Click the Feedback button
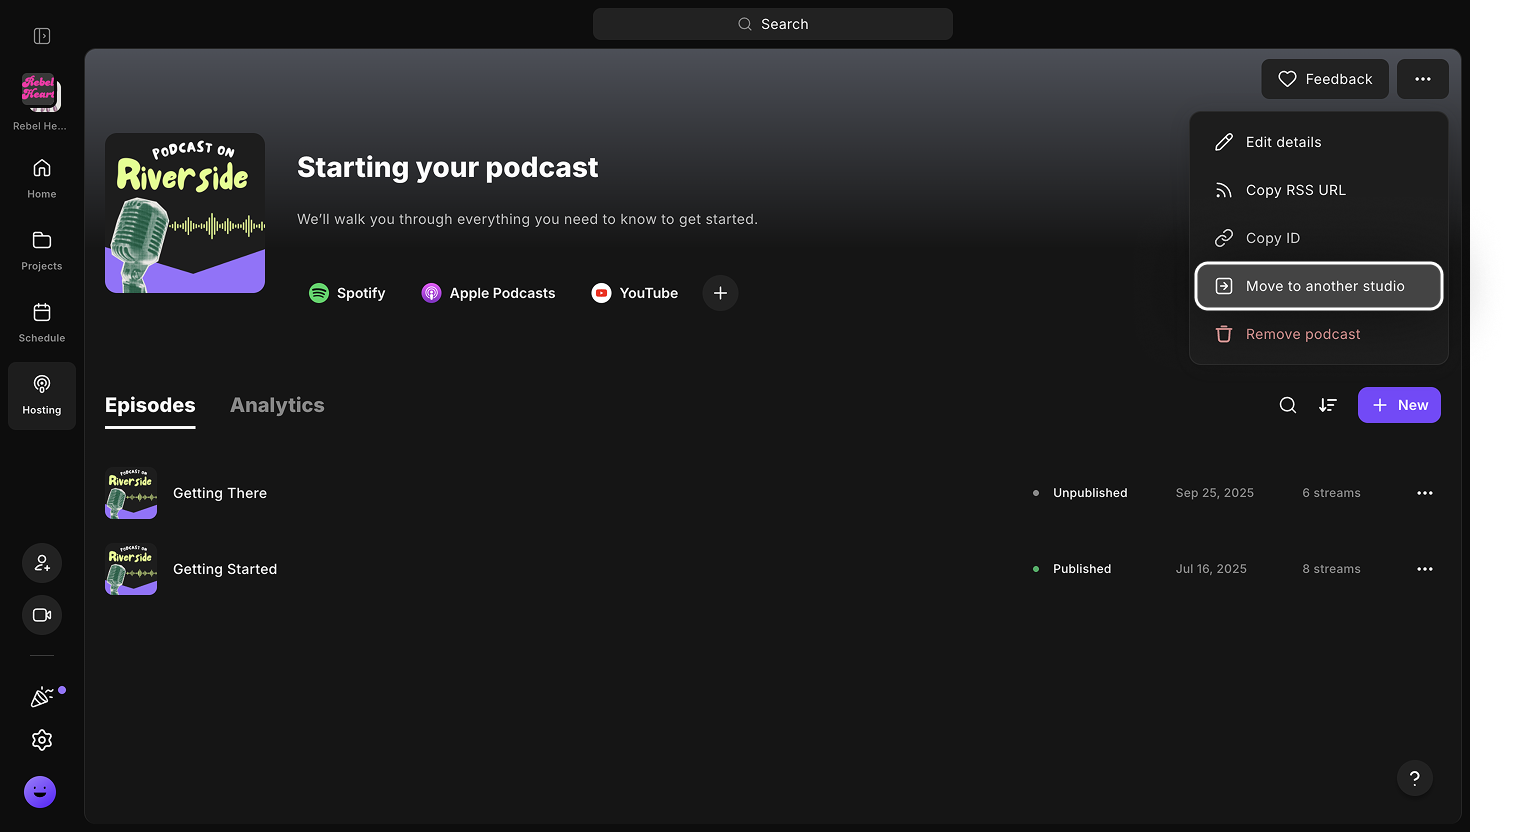 coord(1325,79)
